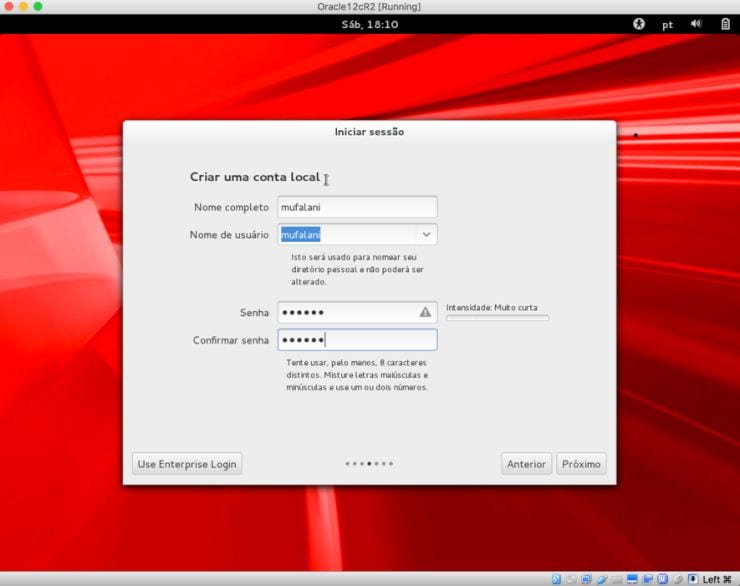The width and height of the screenshot is (740, 586).
Task: Expand the Nome de usuário suggestions dropdown
Action: pyautogui.click(x=426, y=234)
